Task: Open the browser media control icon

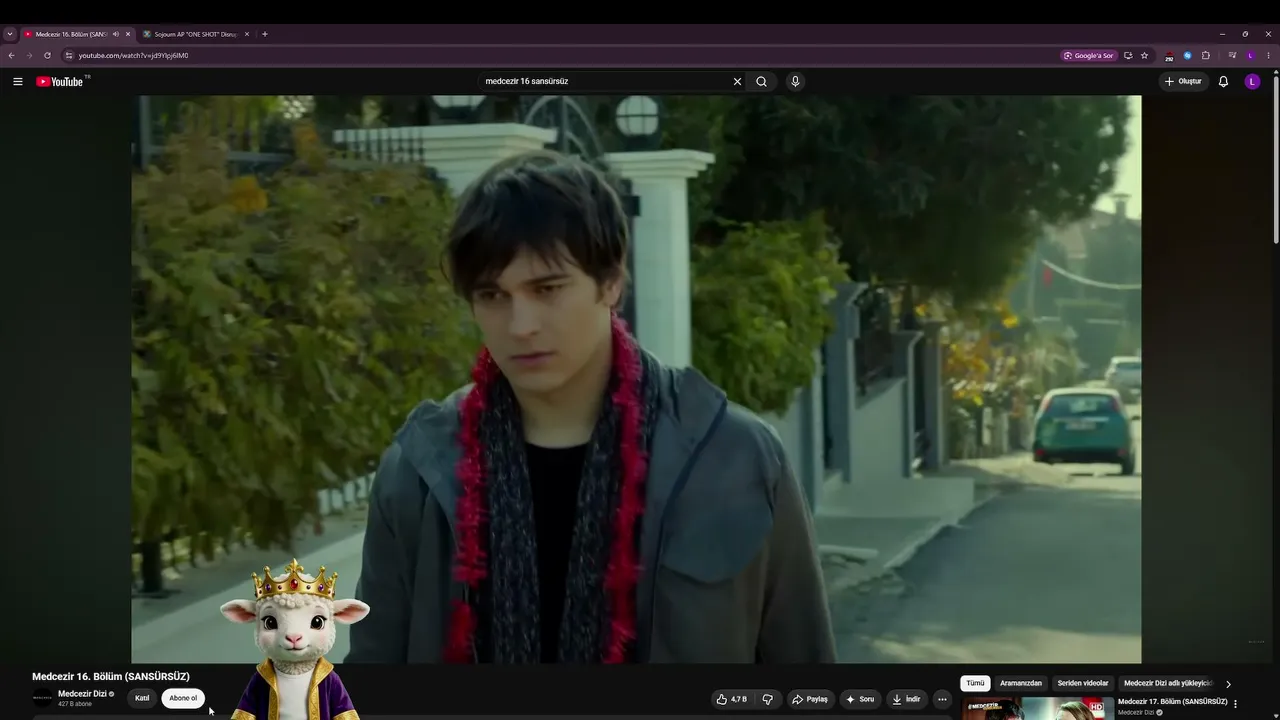Action: 1232,55
